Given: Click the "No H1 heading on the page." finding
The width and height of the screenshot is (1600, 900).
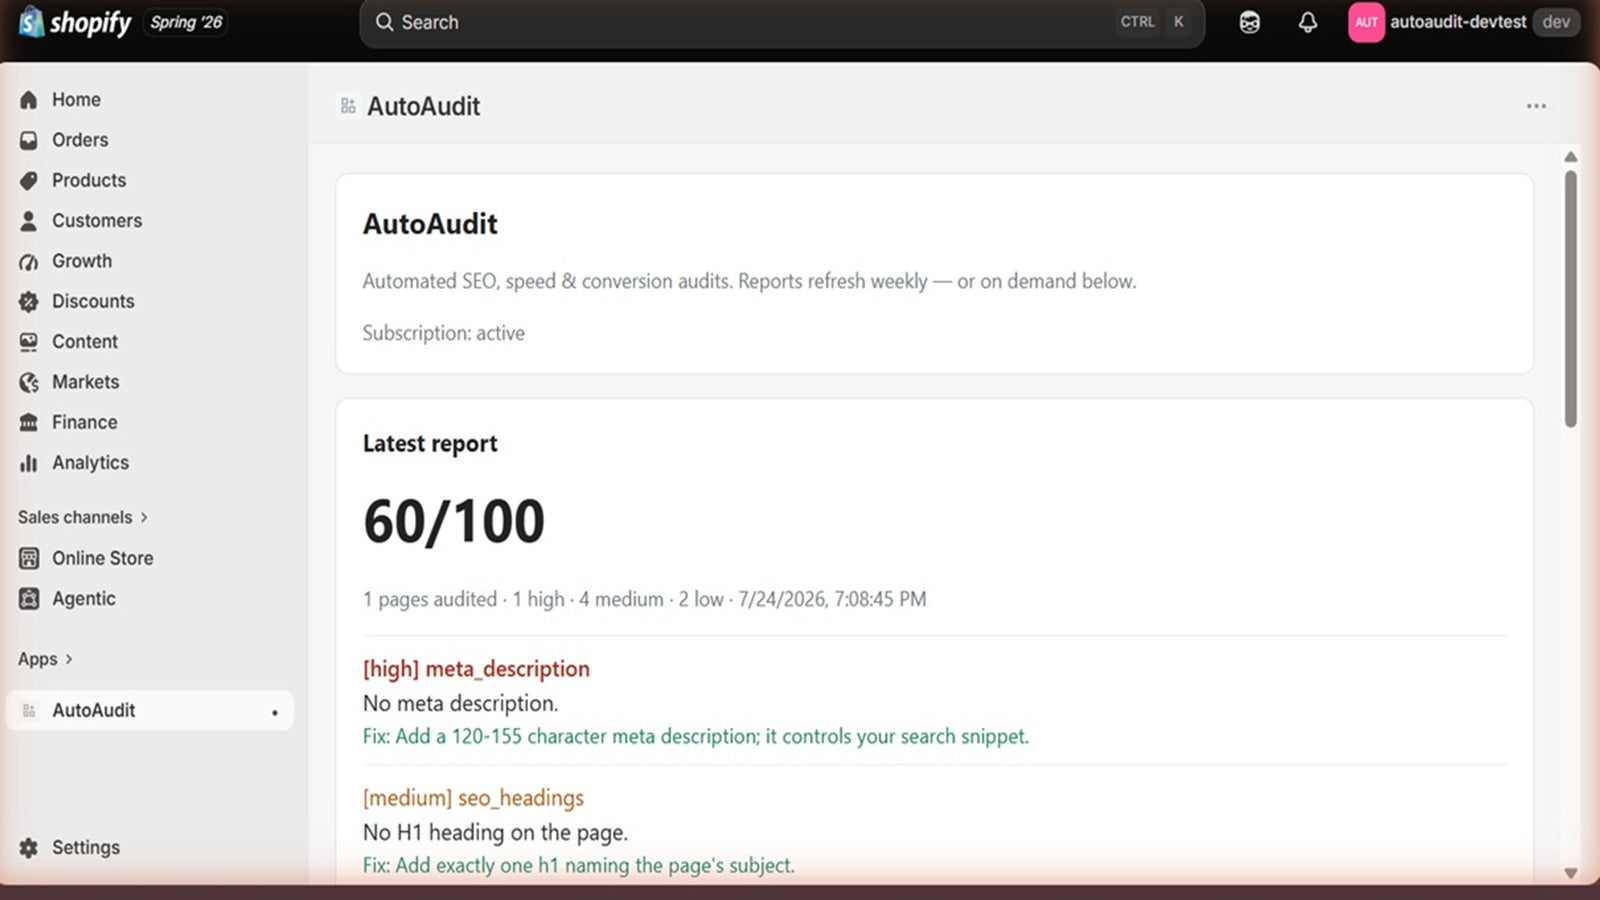Looking at the screenshot, I should point(495,833).
